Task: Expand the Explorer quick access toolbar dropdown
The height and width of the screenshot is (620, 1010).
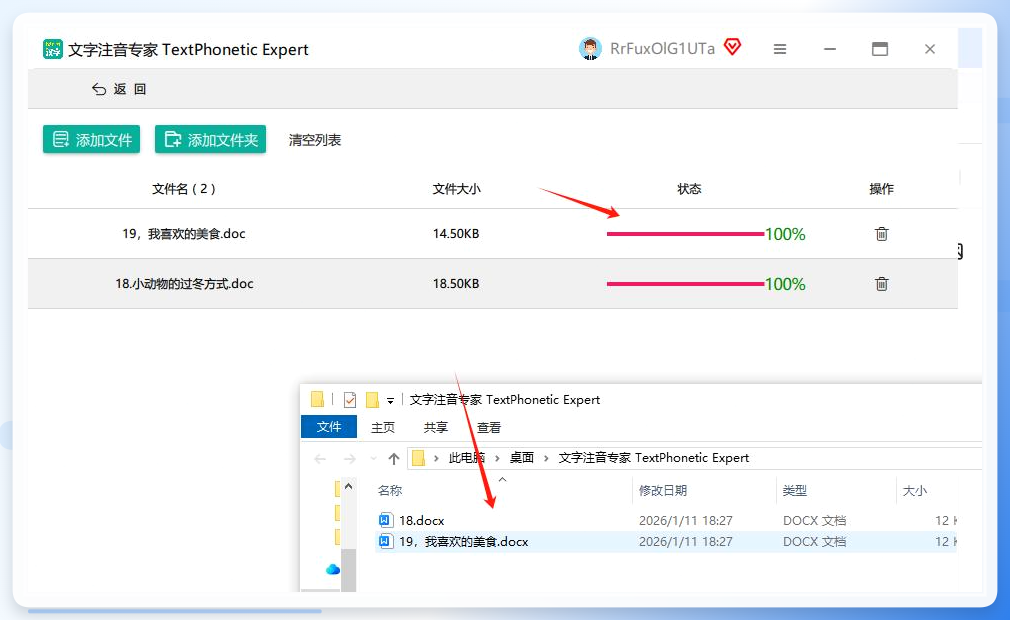Action: coord(390,400)
